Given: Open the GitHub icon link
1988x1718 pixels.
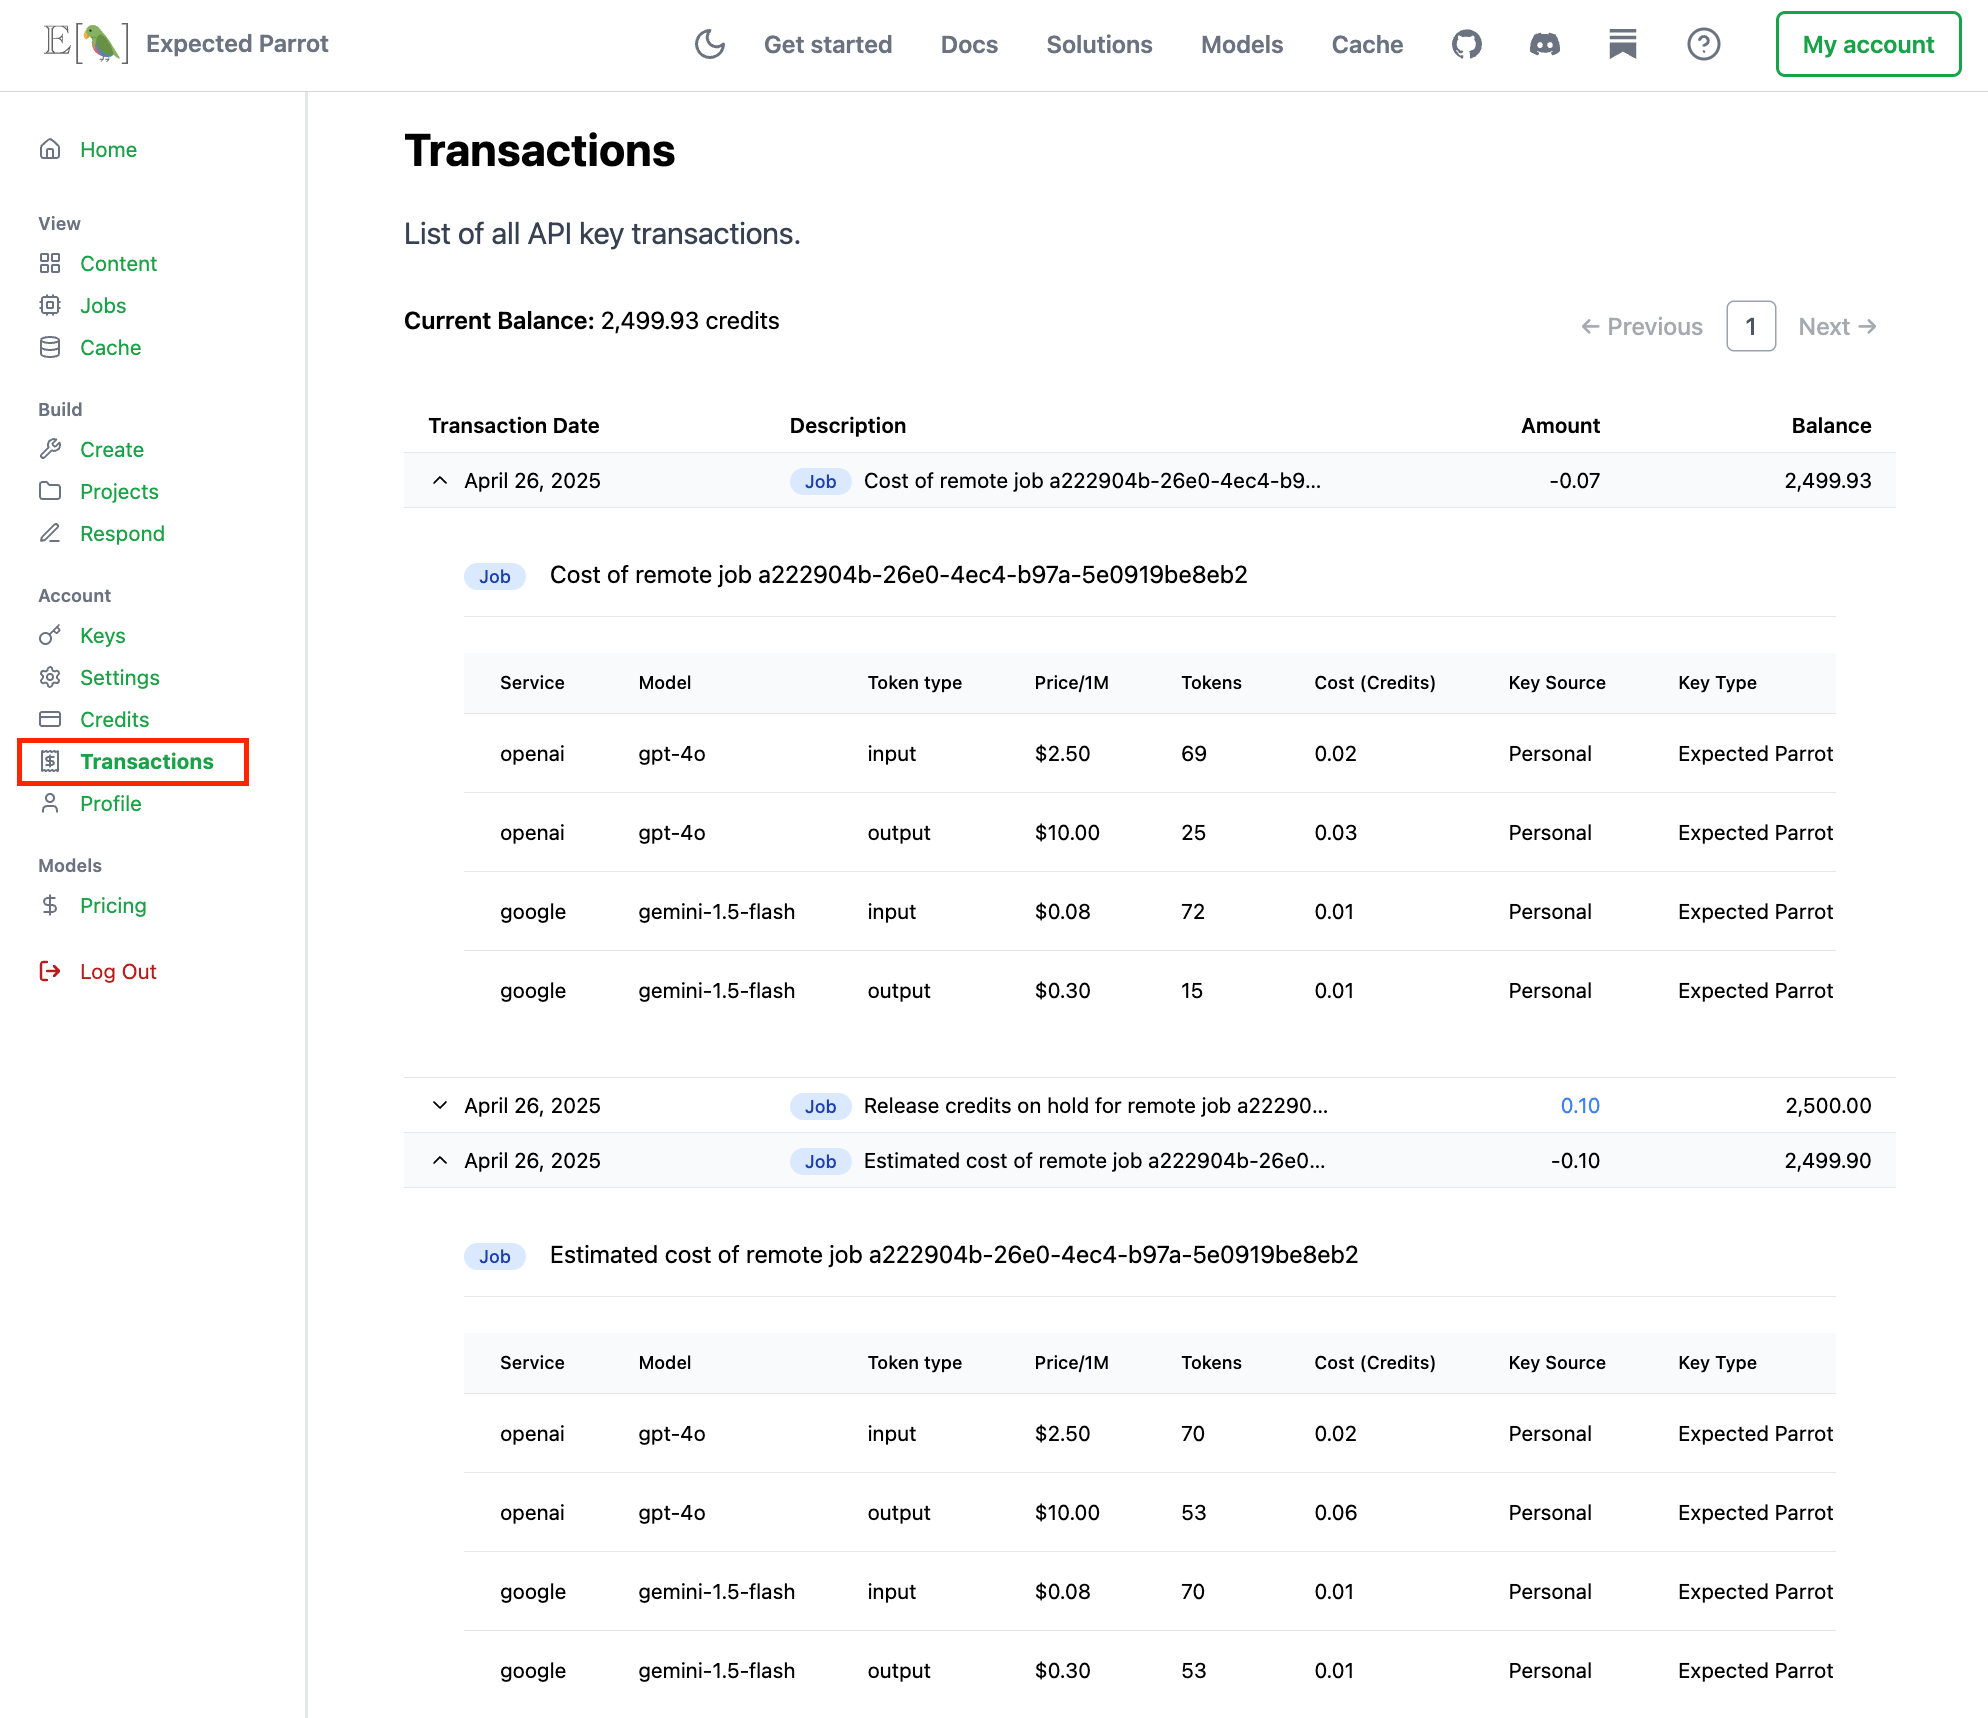Looking at the screenshot, I should tap(1466, 44).
